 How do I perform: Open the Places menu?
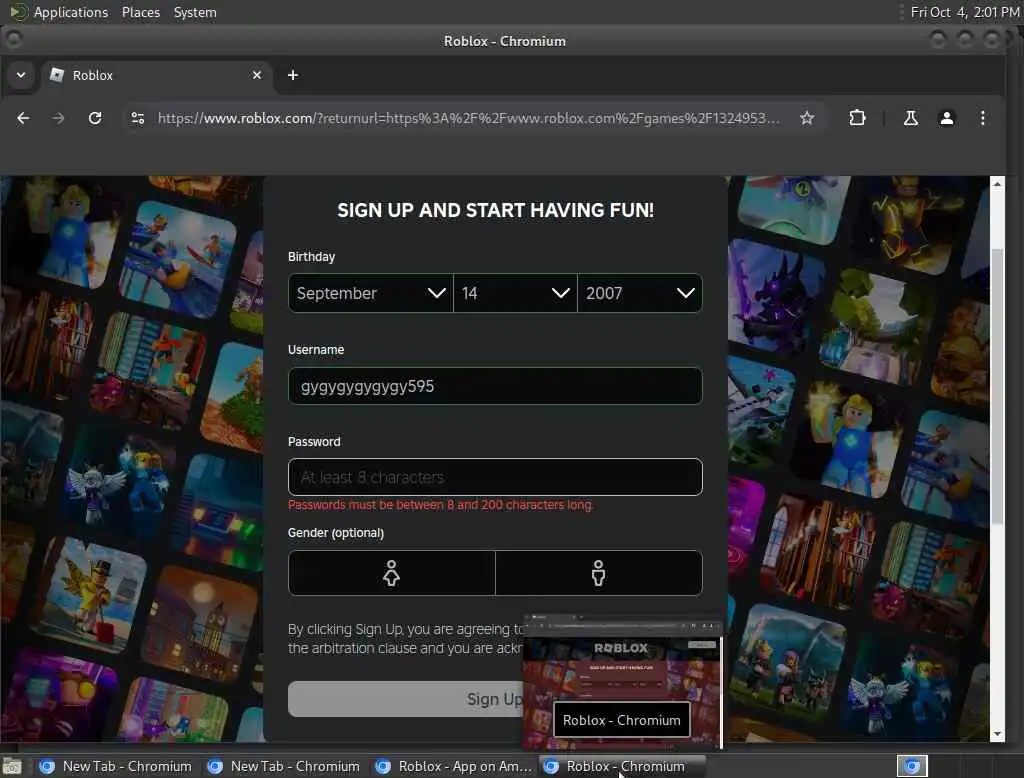tap(140, 12)
